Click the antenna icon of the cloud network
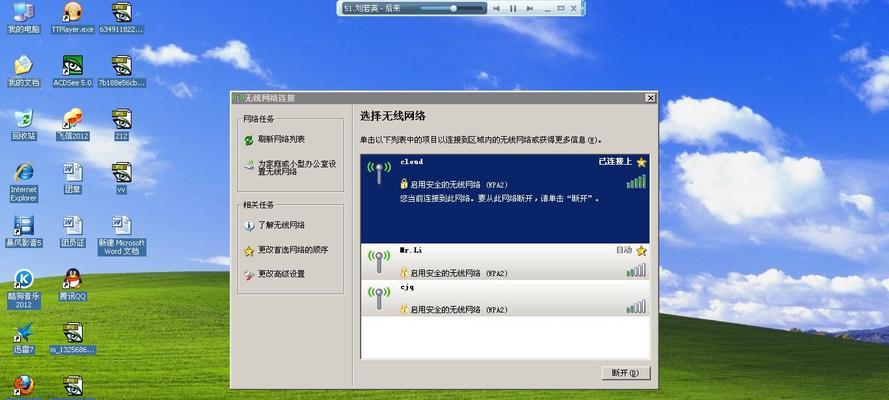Image resolution: width=889 pixels, height=400 pixels. pos(379,172)
